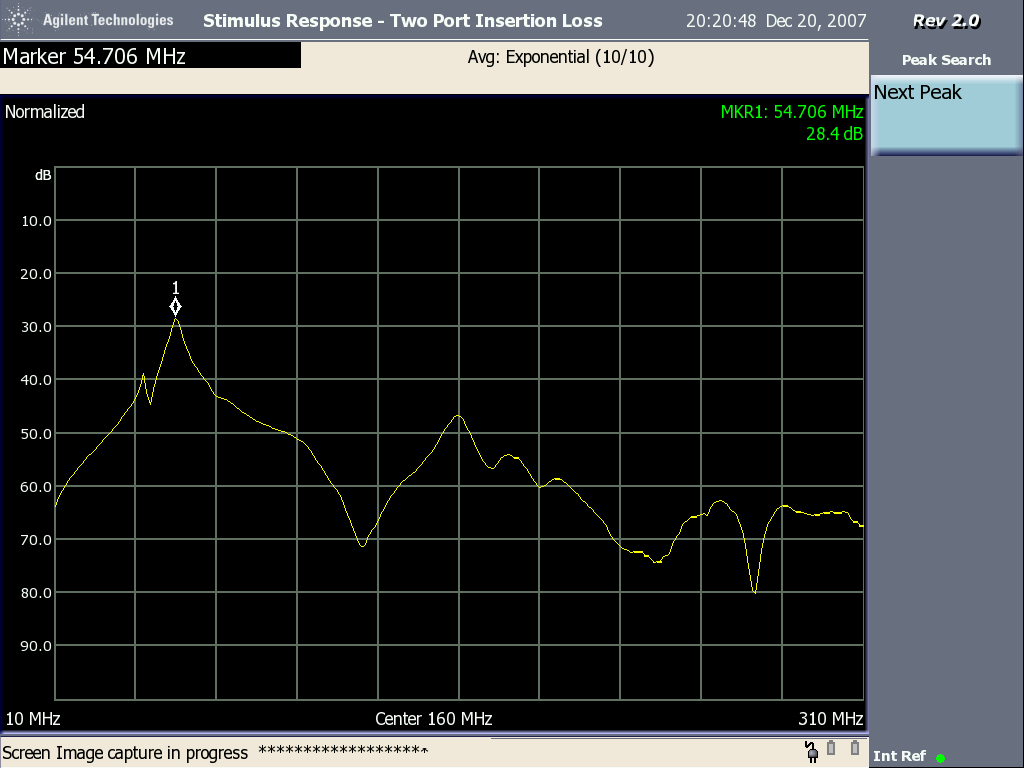Click the Center 160 MHz label
Image resolution: width=1024 pixels, height=768 pixels.
coord(434,719)
